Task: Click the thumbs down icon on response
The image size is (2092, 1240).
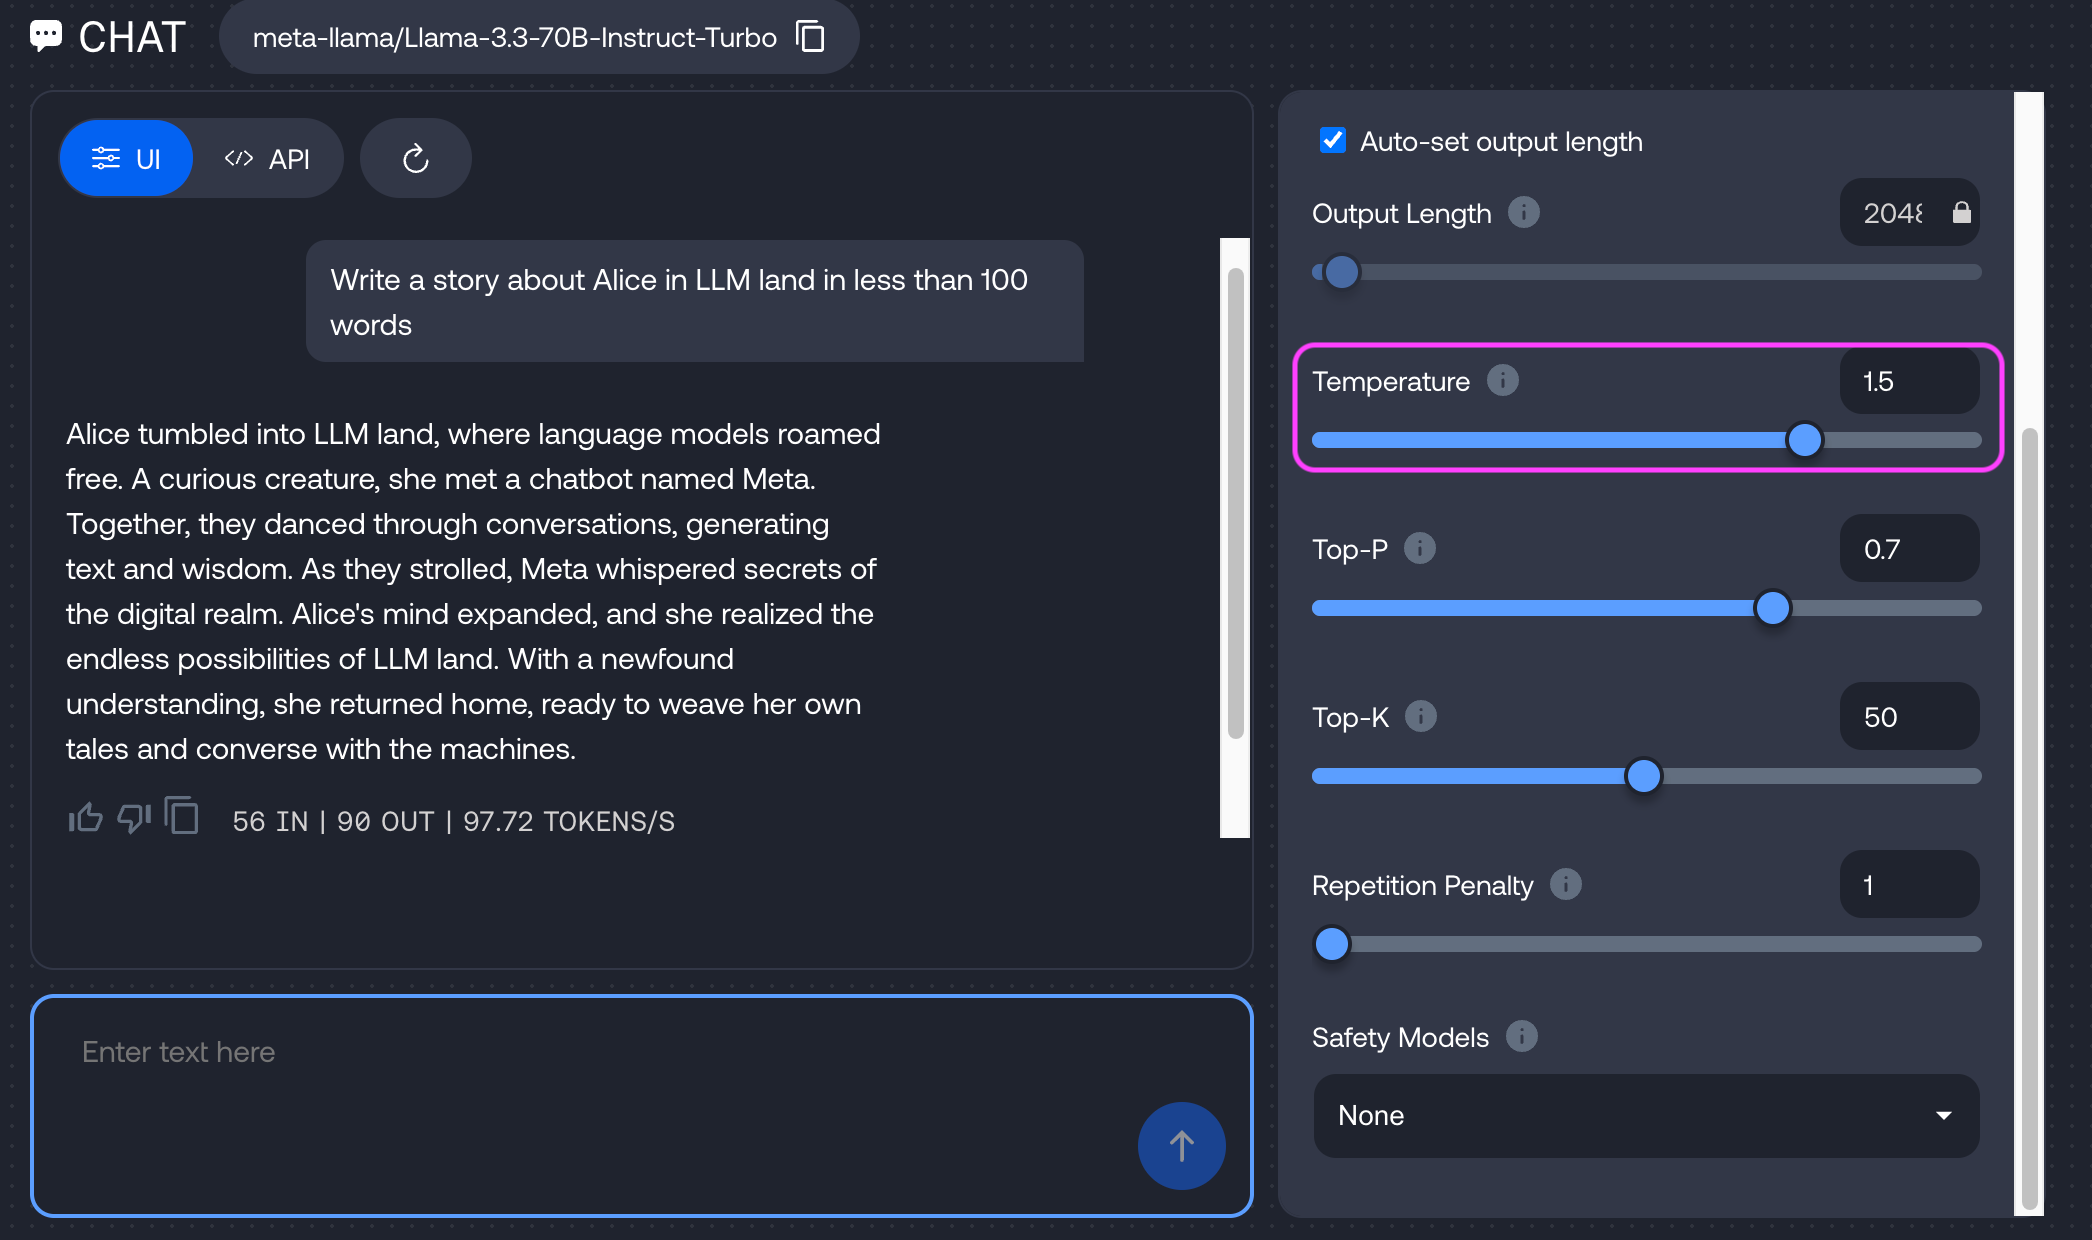Action: click(133, 818)
